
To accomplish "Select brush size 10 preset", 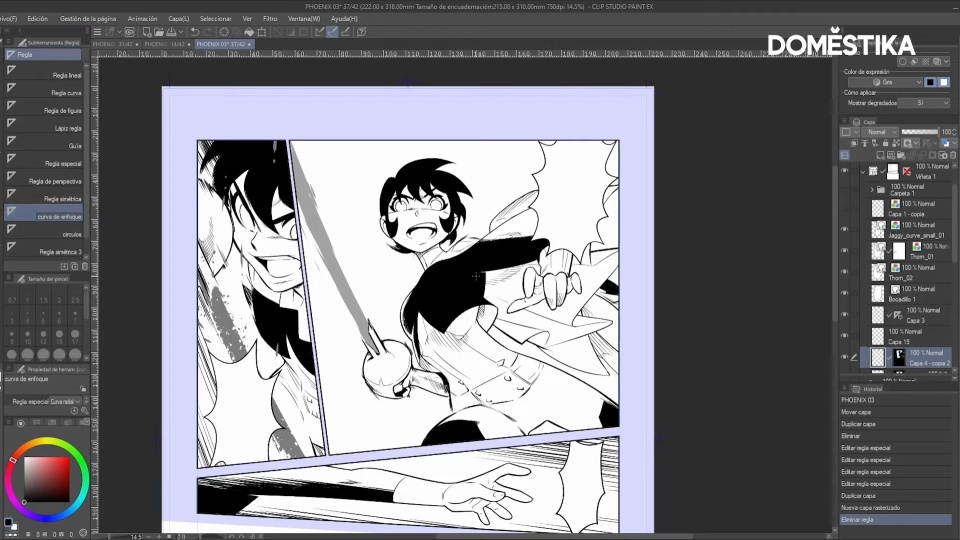I will pyautogui.click(x=28, y=336).
